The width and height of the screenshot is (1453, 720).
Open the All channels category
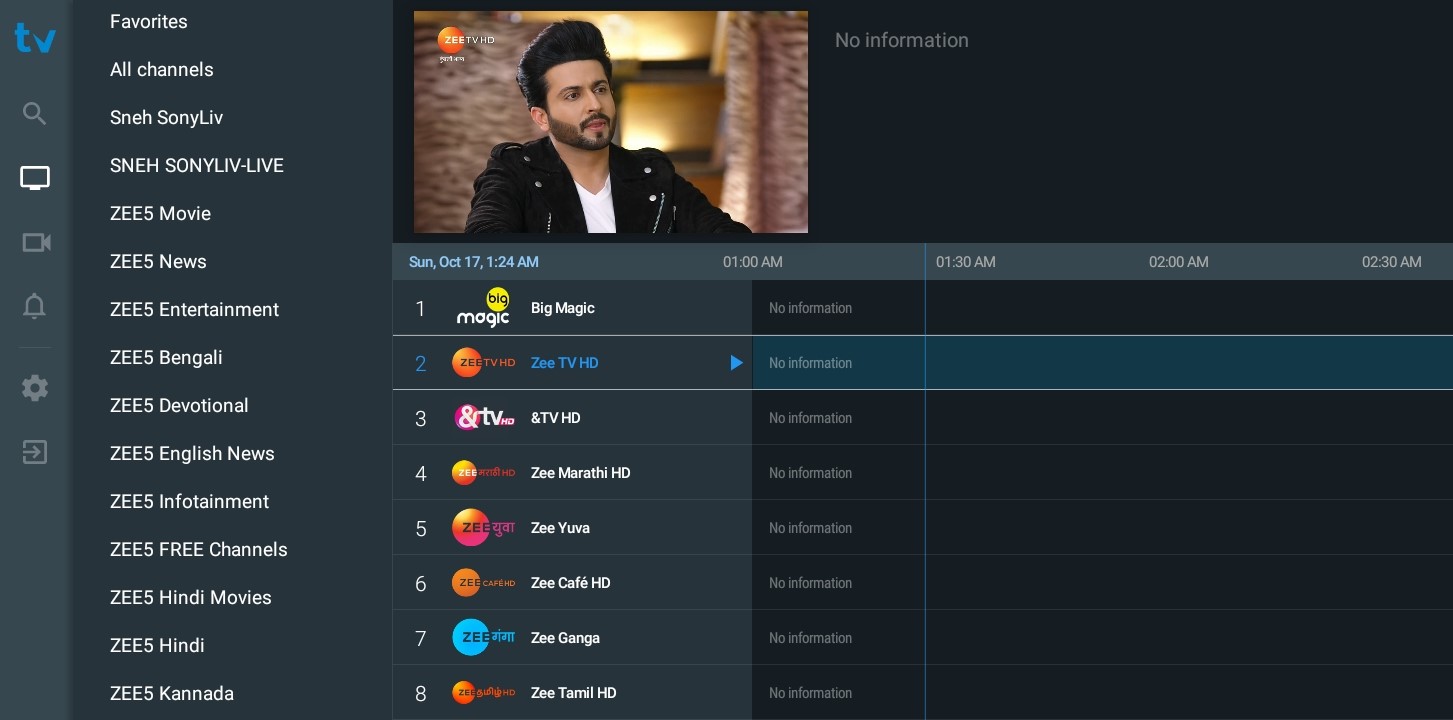(162, 69)
